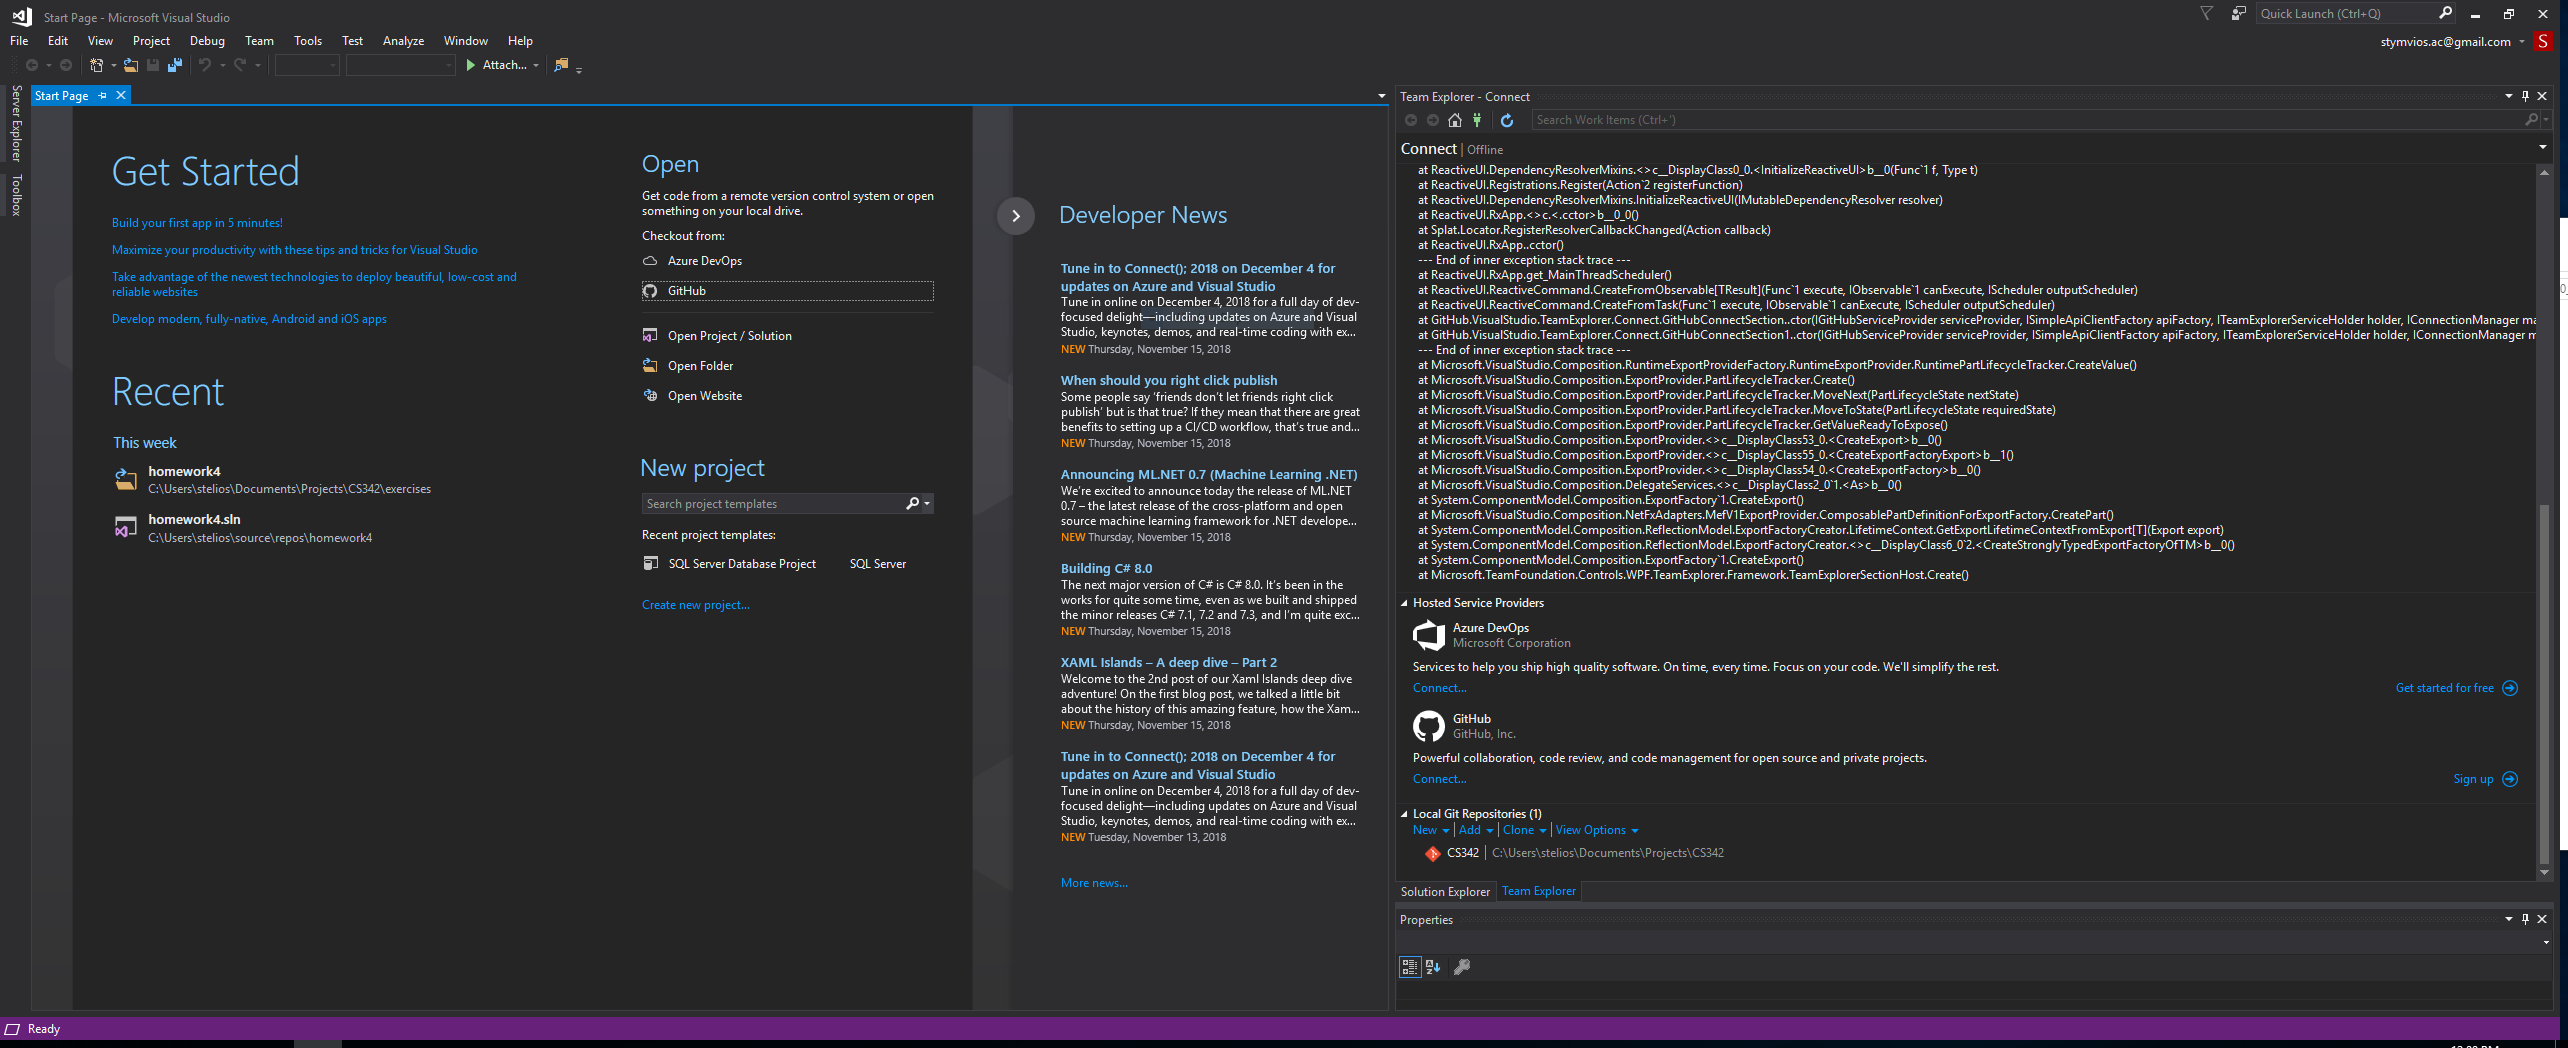Open the Analyze menu
The height and width of the screenshot is (1048, 2568).
[x=403, y=41]
